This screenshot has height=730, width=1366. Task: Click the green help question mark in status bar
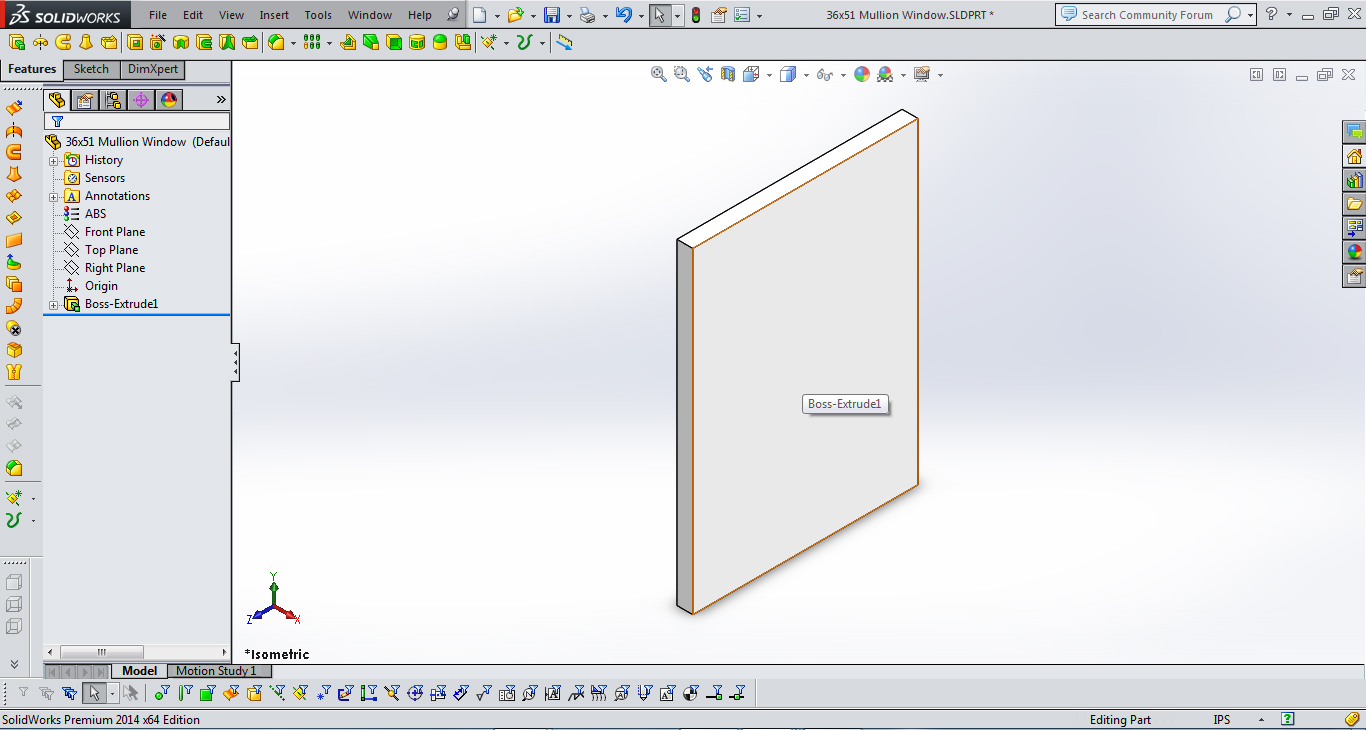(1288, 719)
